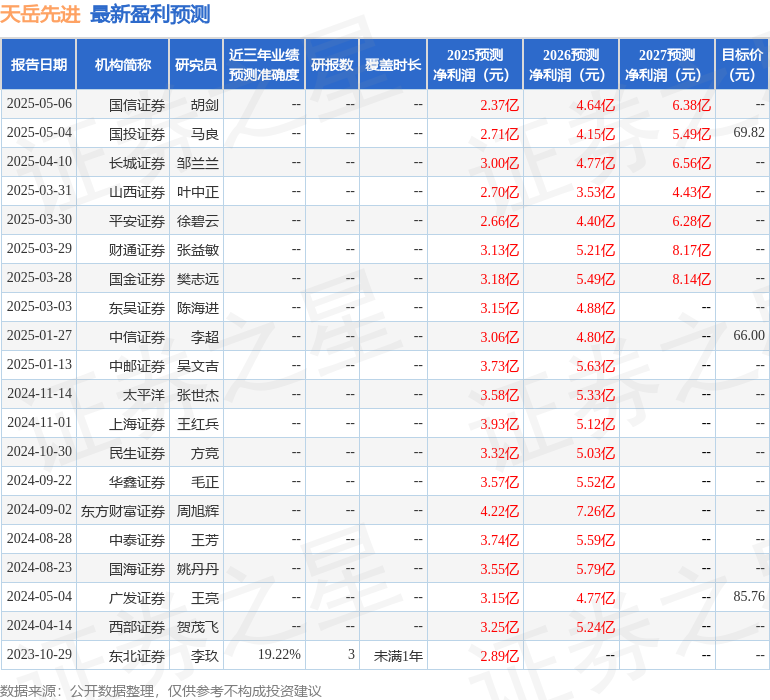Click analyst 徐碧云

click(x=197, y=221)
